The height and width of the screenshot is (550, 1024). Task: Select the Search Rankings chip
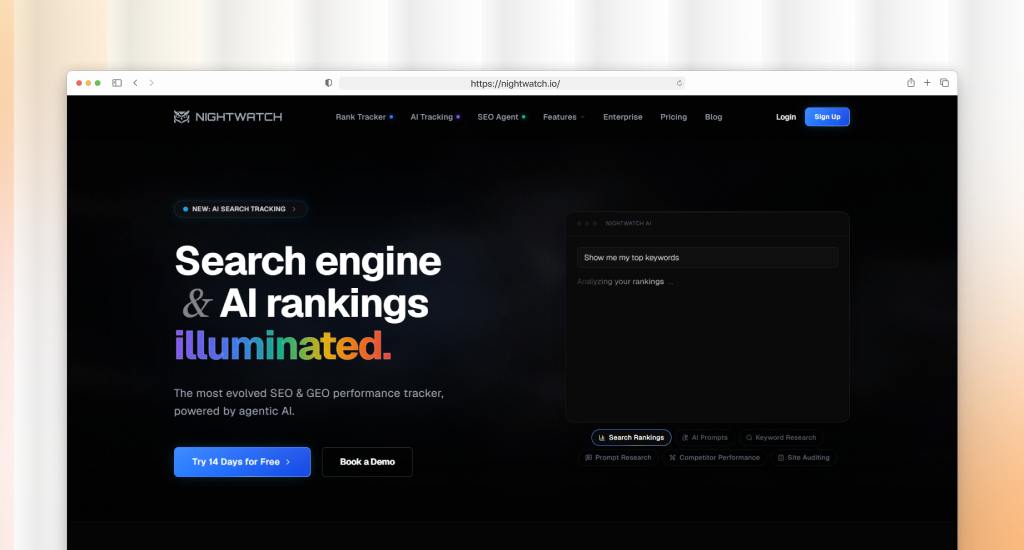631,438
